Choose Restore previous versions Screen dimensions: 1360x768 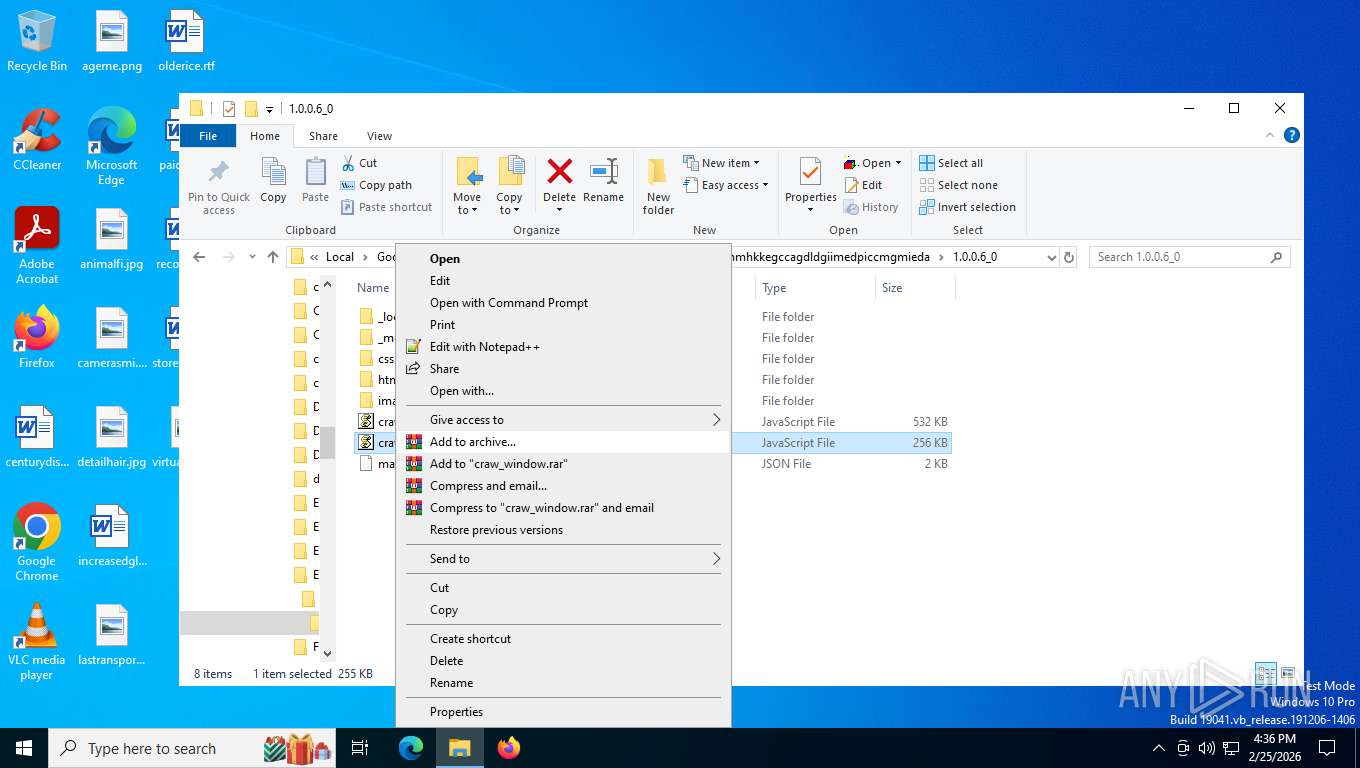(564, 530)
